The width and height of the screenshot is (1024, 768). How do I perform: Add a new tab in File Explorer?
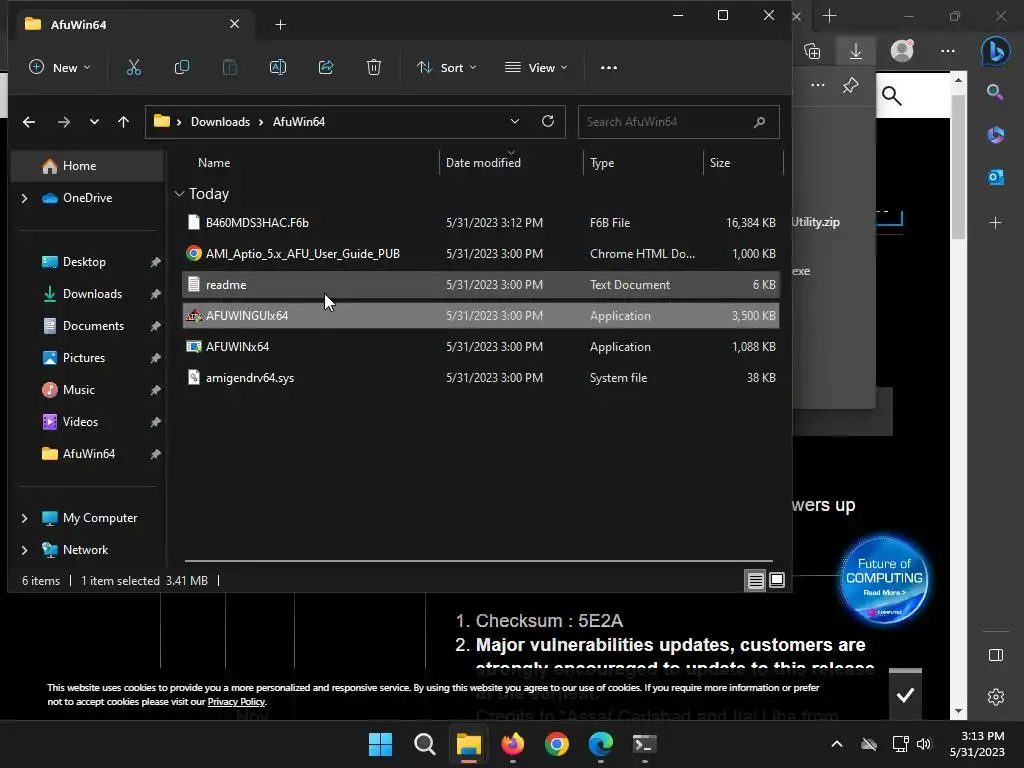[x=280, y=25]
